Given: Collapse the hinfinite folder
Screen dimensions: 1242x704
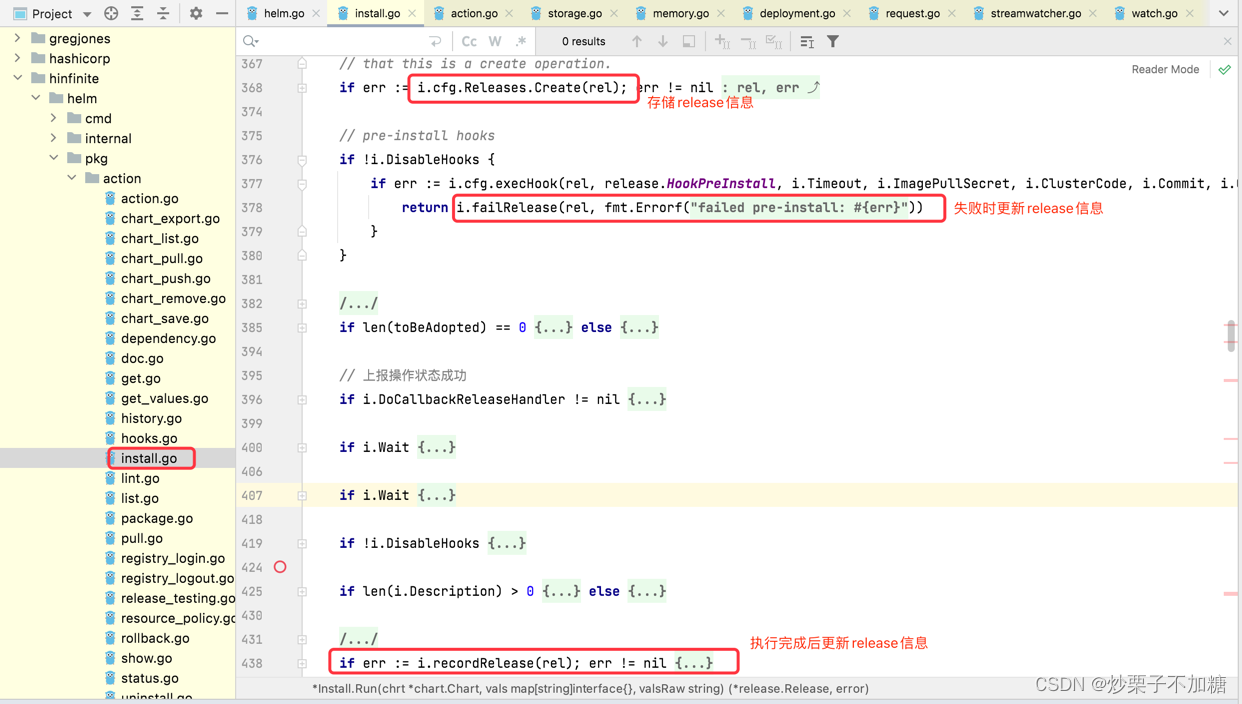Looking at the screenshot, I should [x=17, y=78].
